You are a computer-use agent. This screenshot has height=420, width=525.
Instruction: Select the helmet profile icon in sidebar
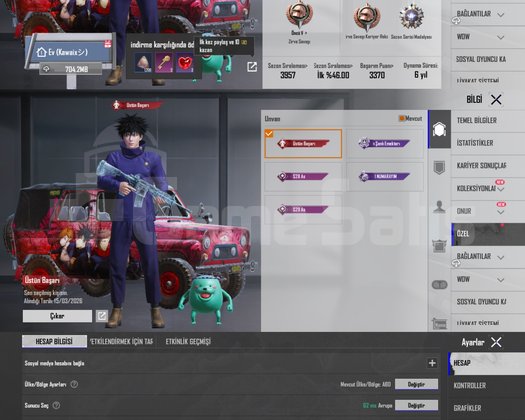[x=439, y=129]
